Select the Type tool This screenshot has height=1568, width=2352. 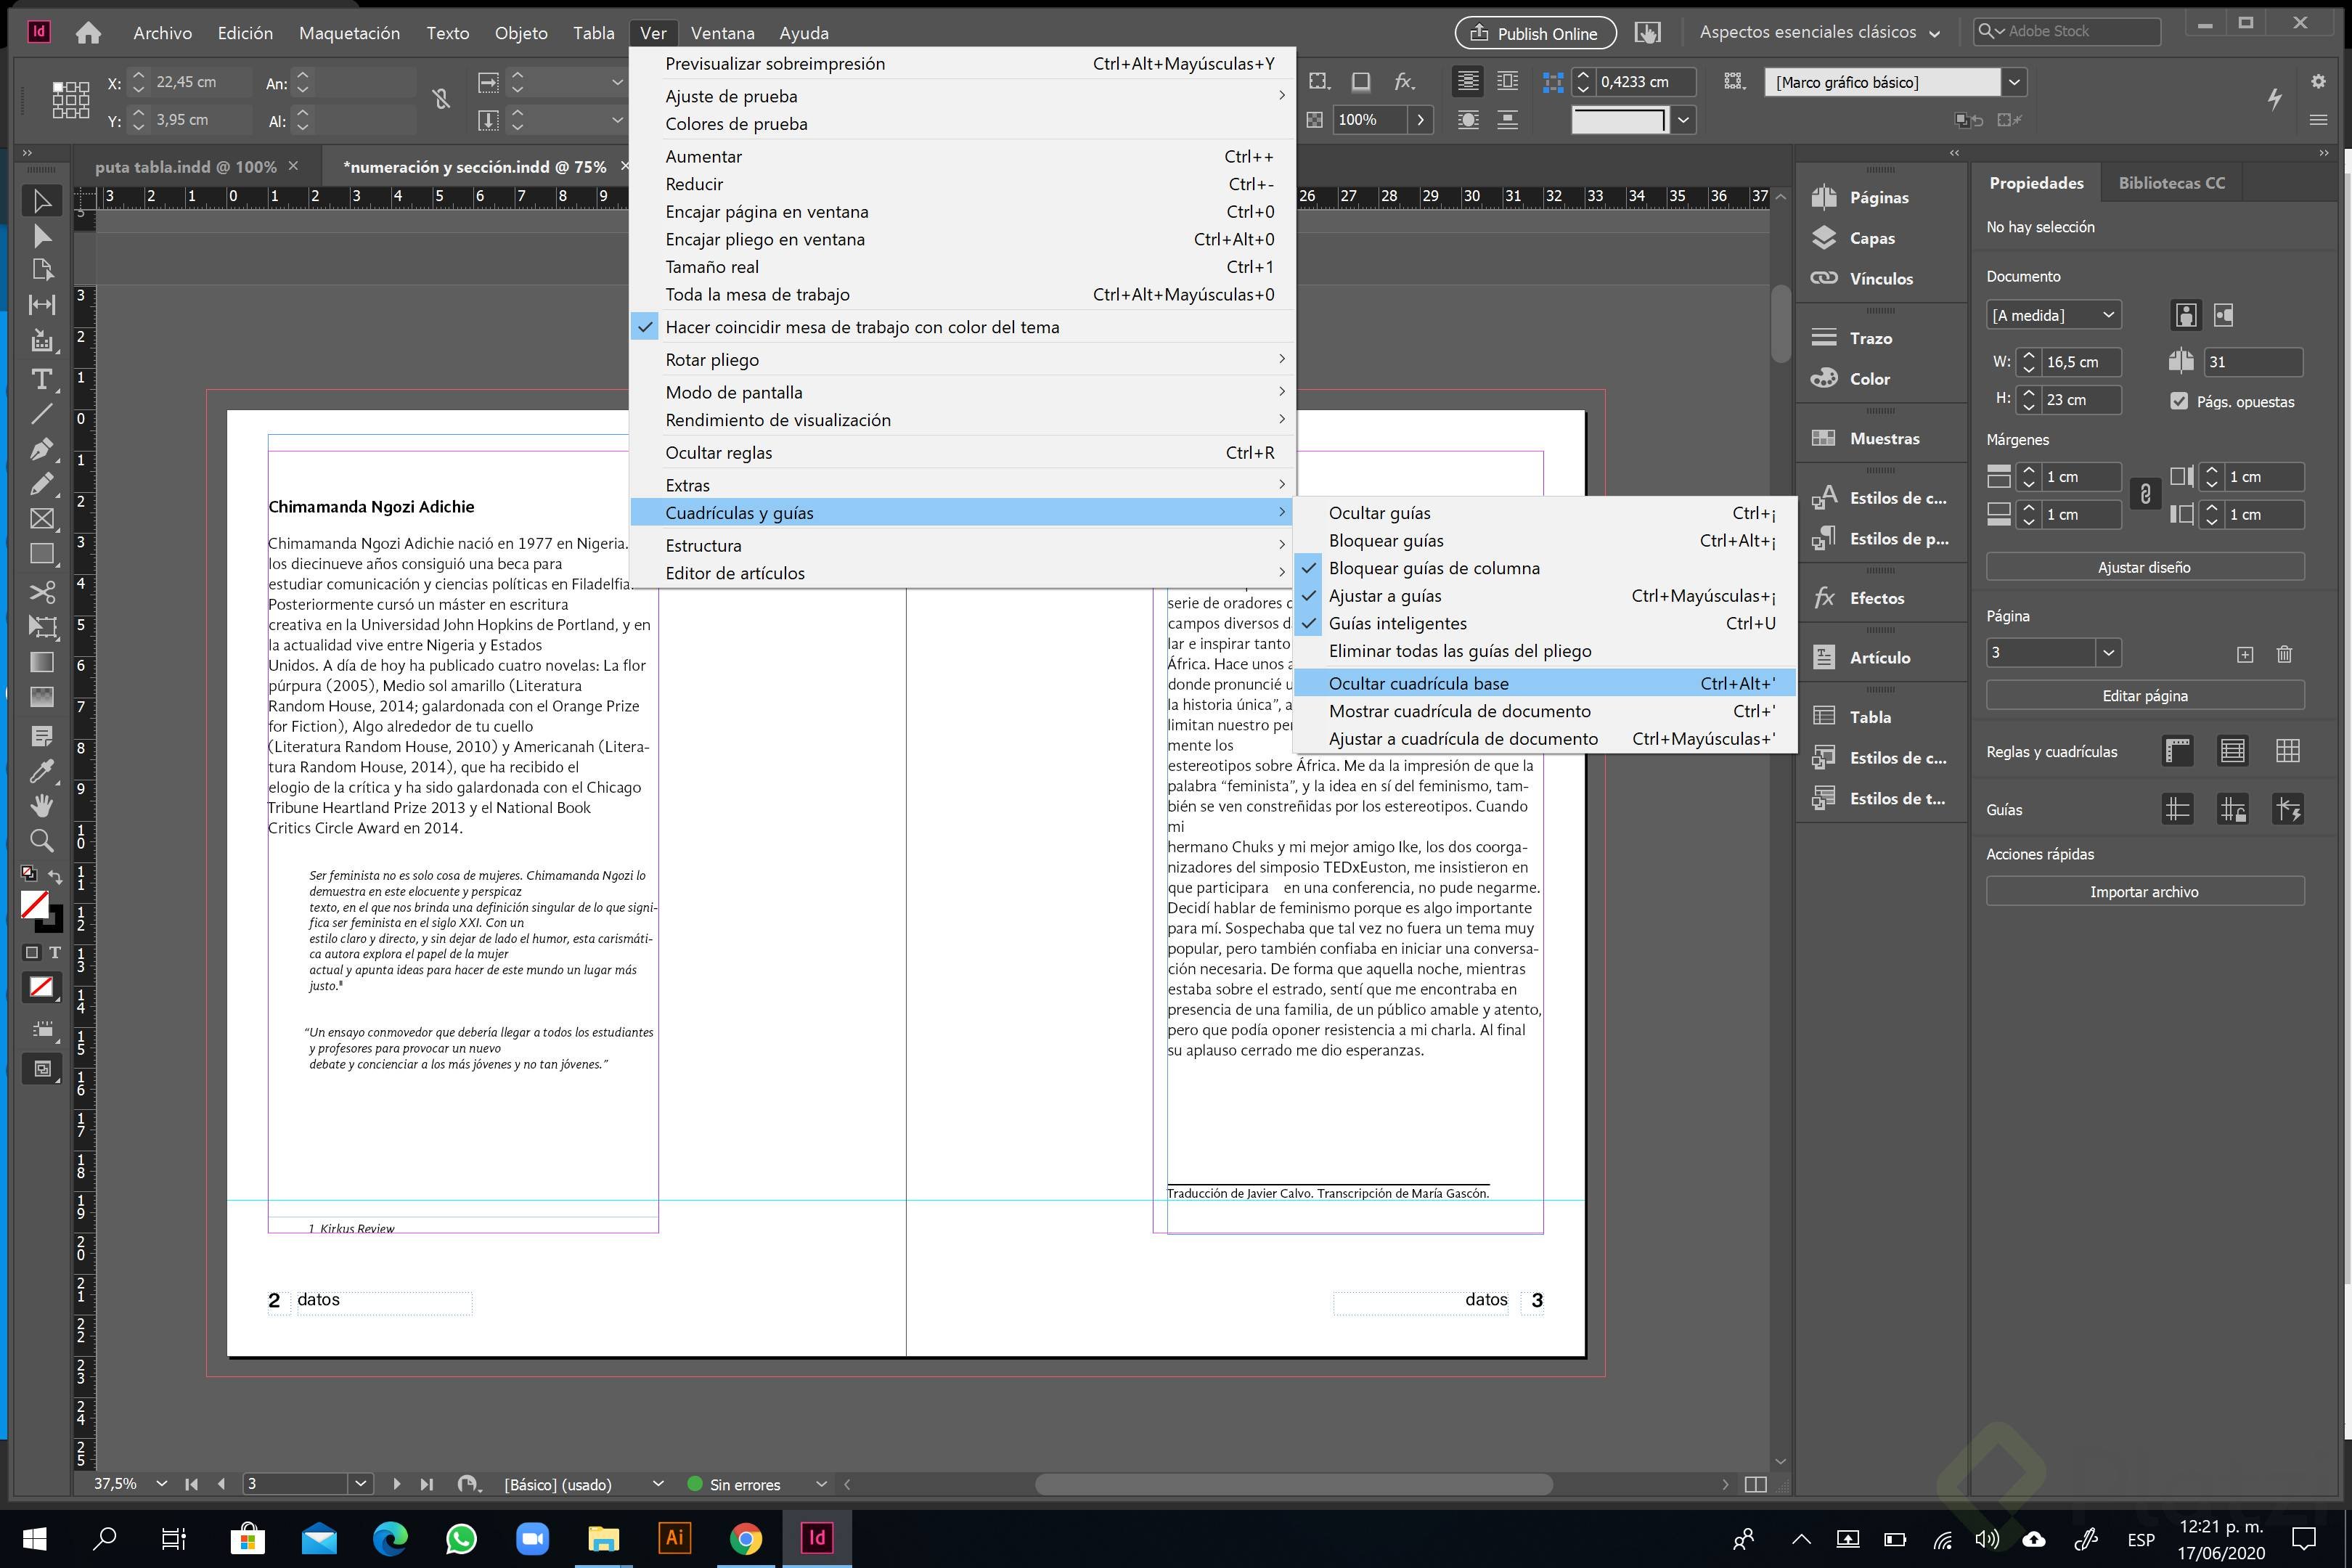tap(41, 379)
